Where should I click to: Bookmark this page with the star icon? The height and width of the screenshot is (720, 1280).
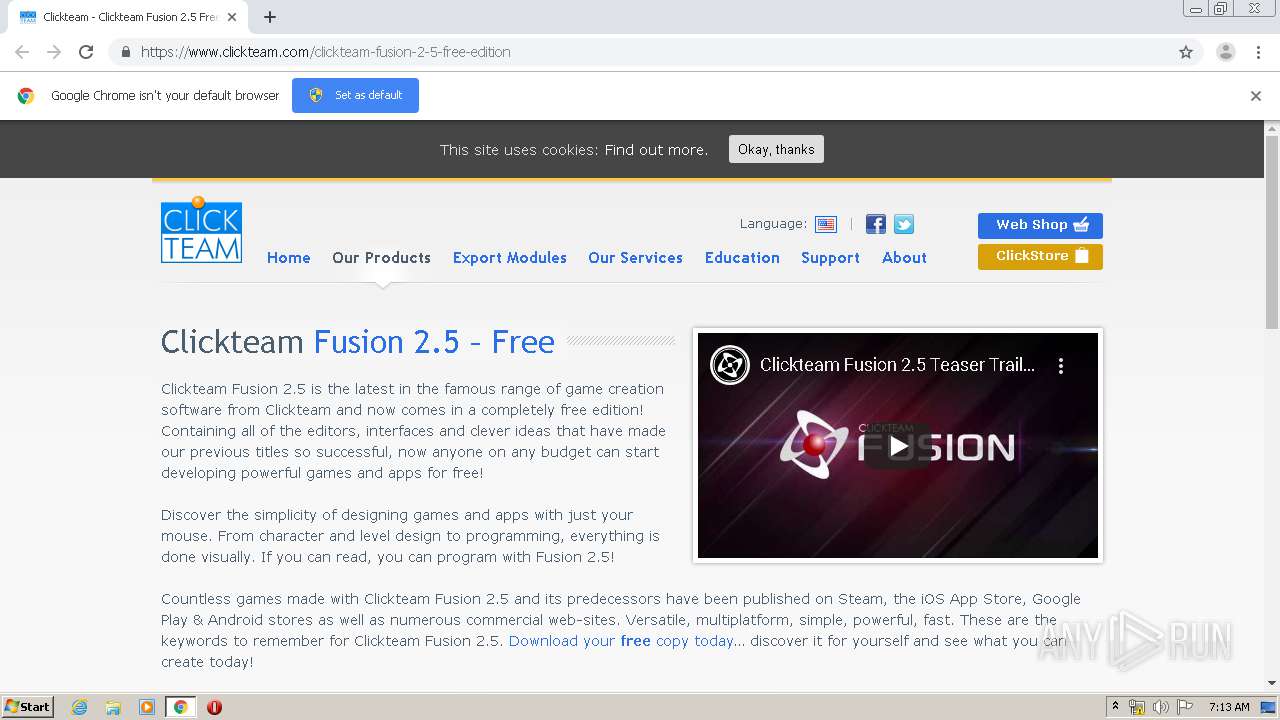(1186, 52)
